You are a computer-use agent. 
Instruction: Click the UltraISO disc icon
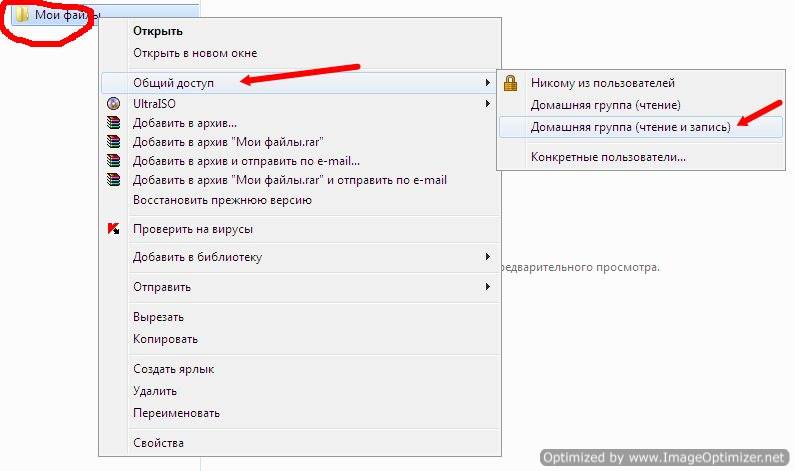[113, 104]
